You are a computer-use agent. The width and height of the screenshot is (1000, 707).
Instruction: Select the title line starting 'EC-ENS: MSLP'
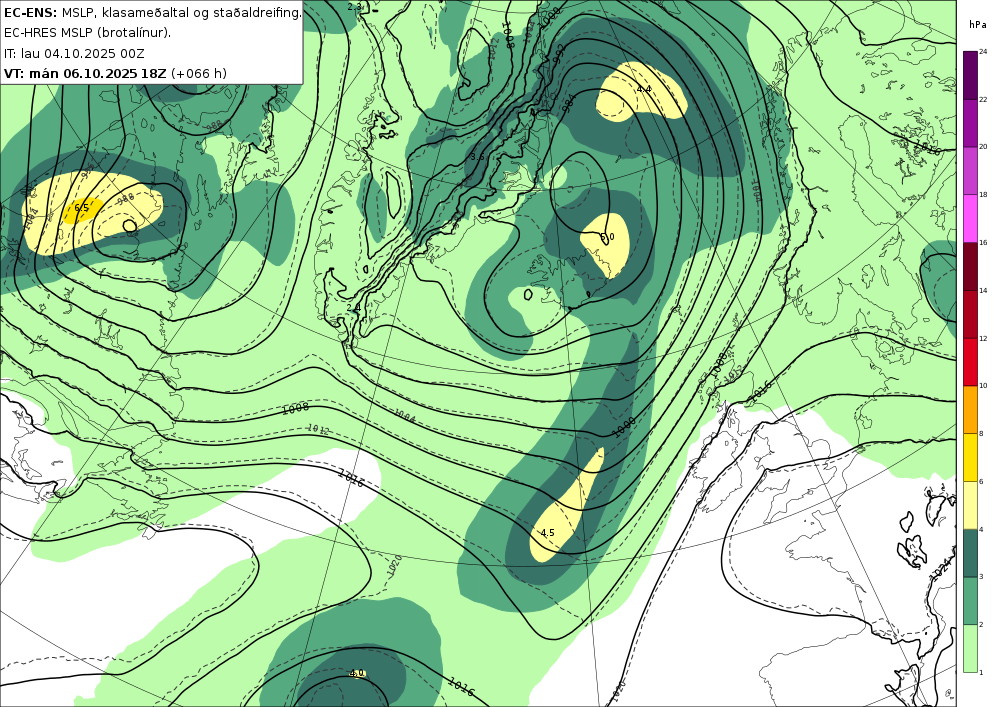point(152,12)
